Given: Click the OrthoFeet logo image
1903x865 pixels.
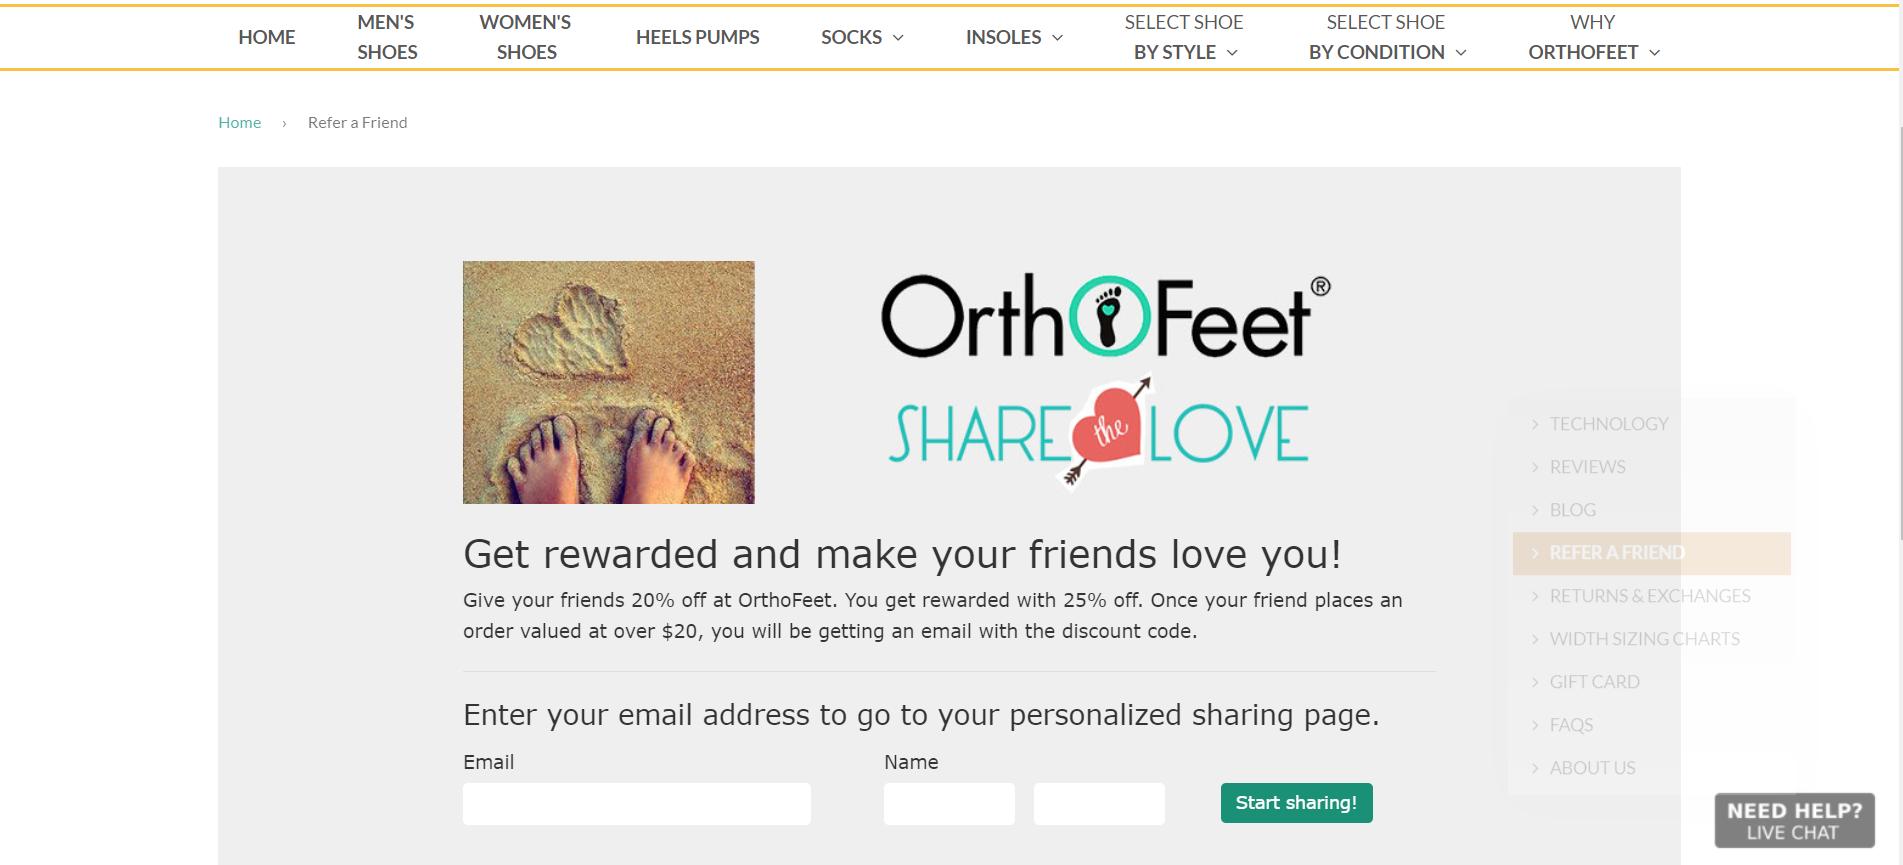Looking at the screenshot, I should pos(1105,316).
